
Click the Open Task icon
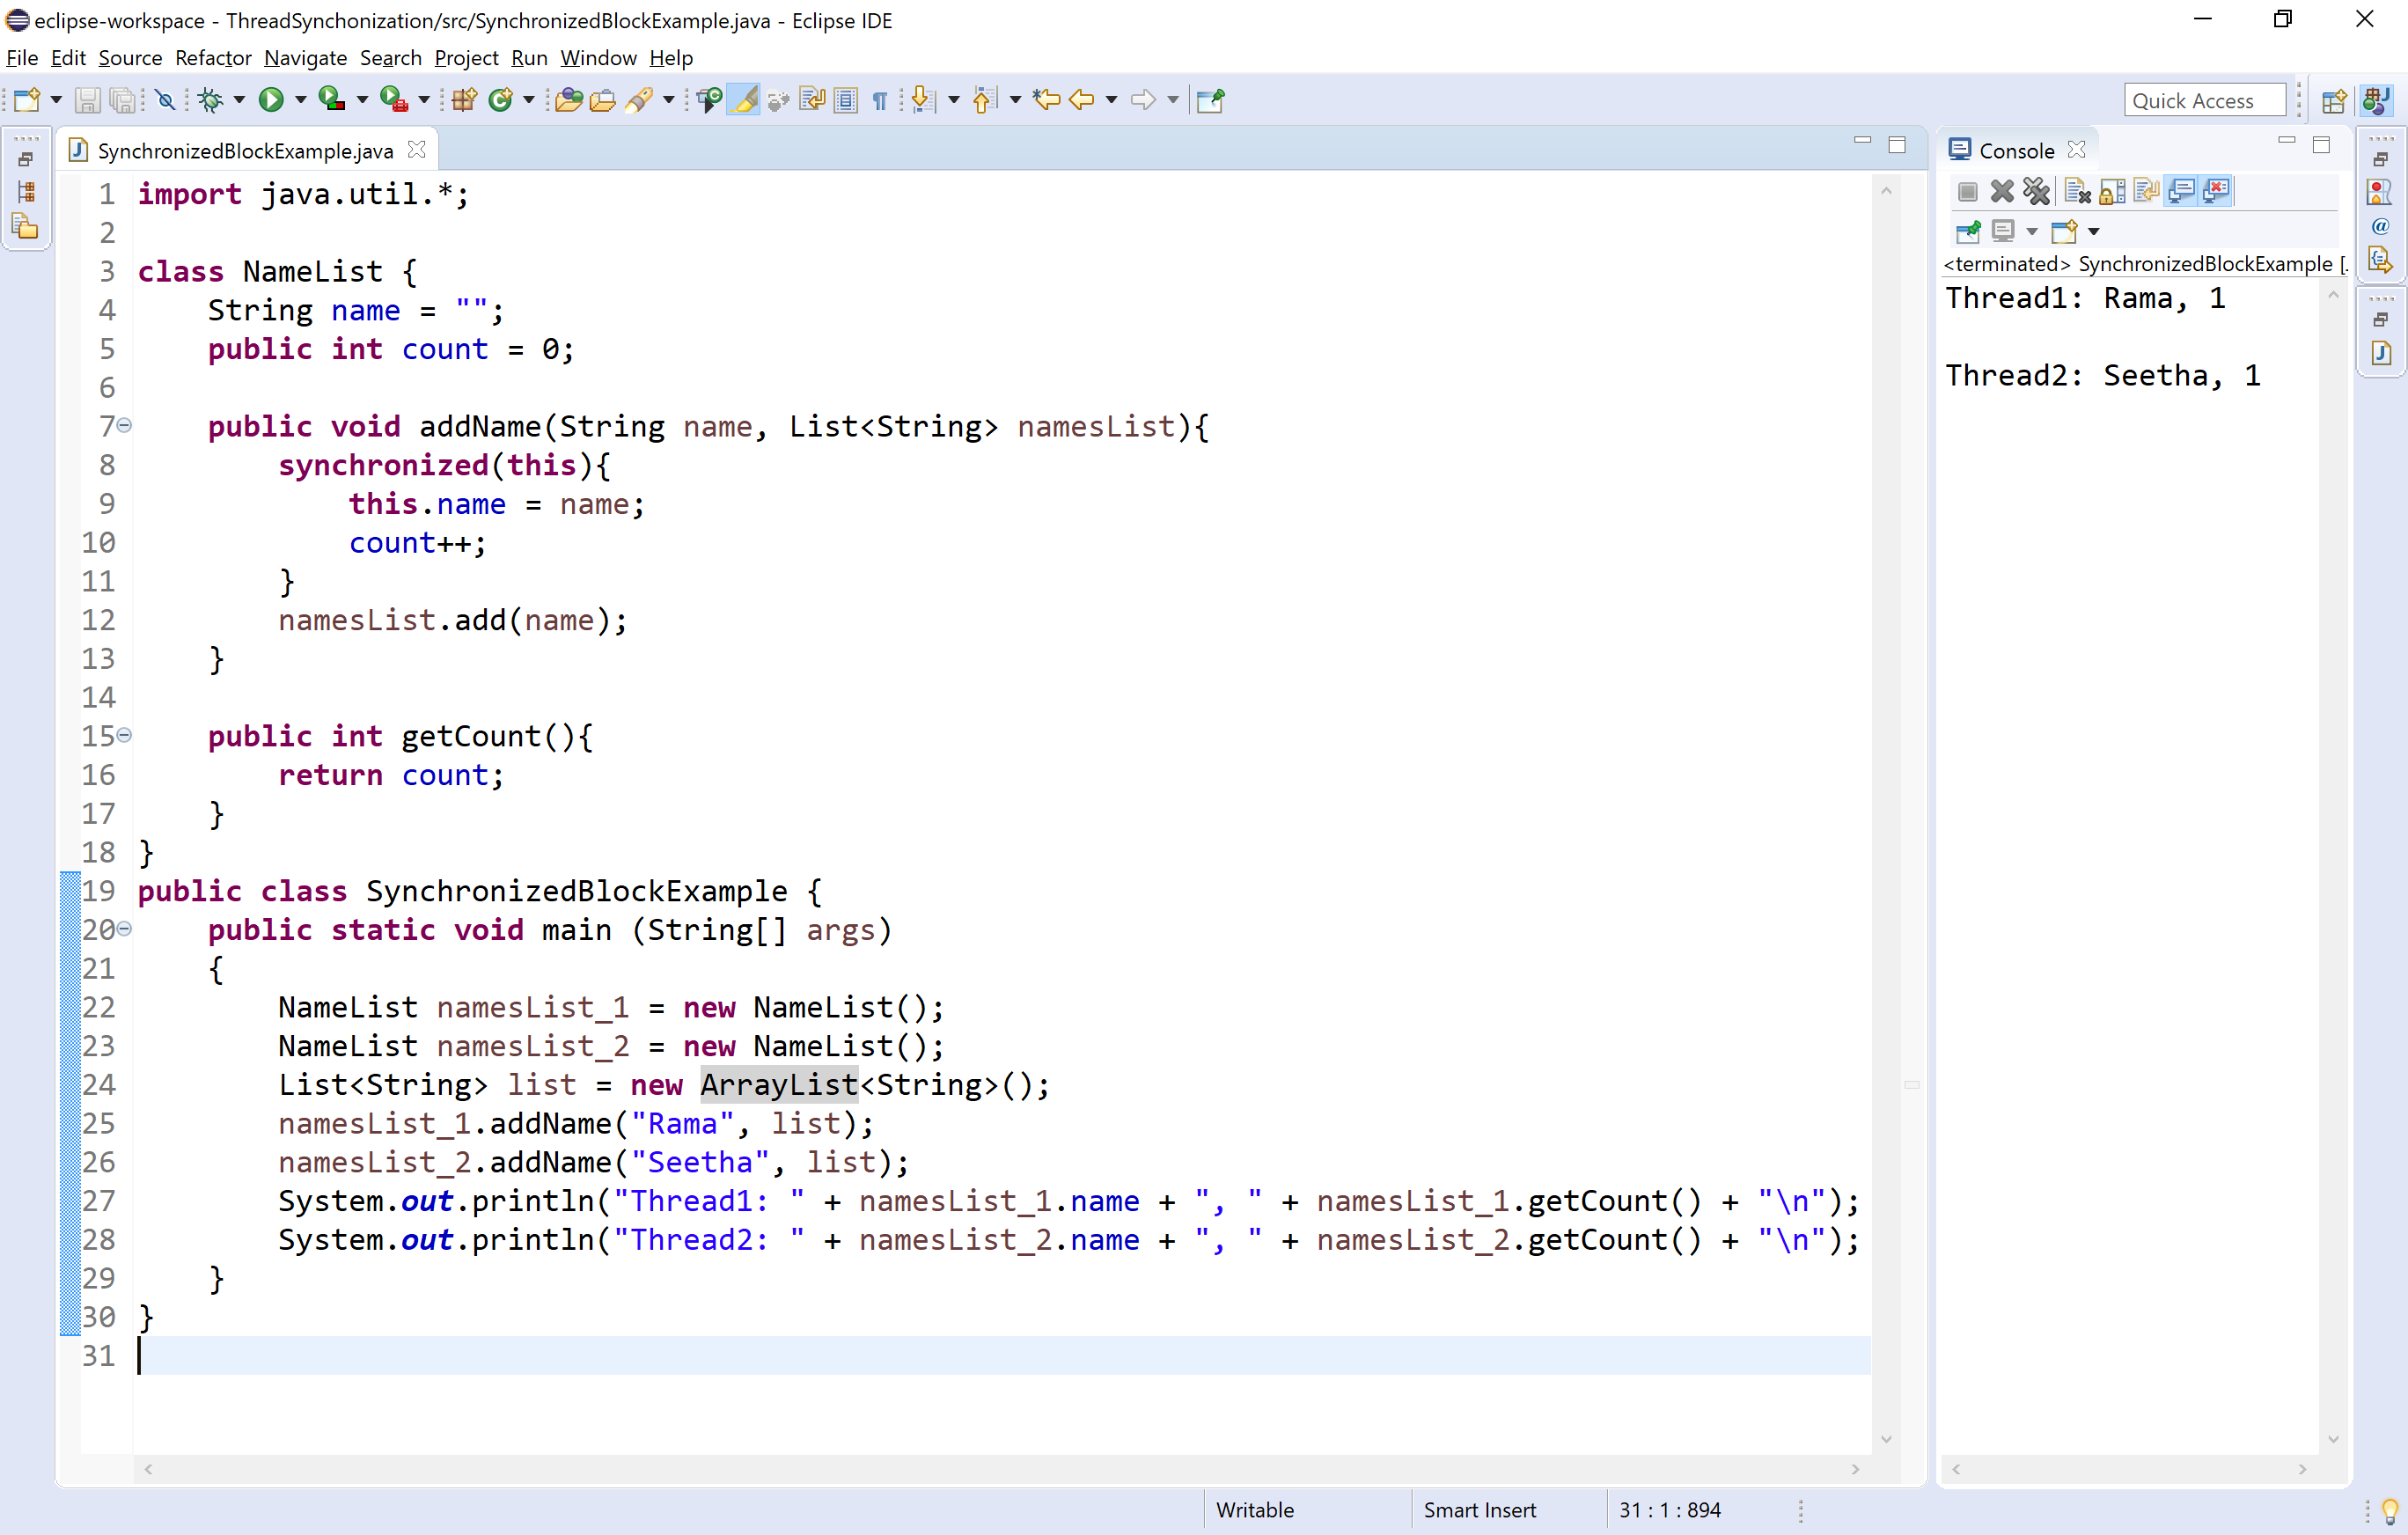click(x=602, y=100)
